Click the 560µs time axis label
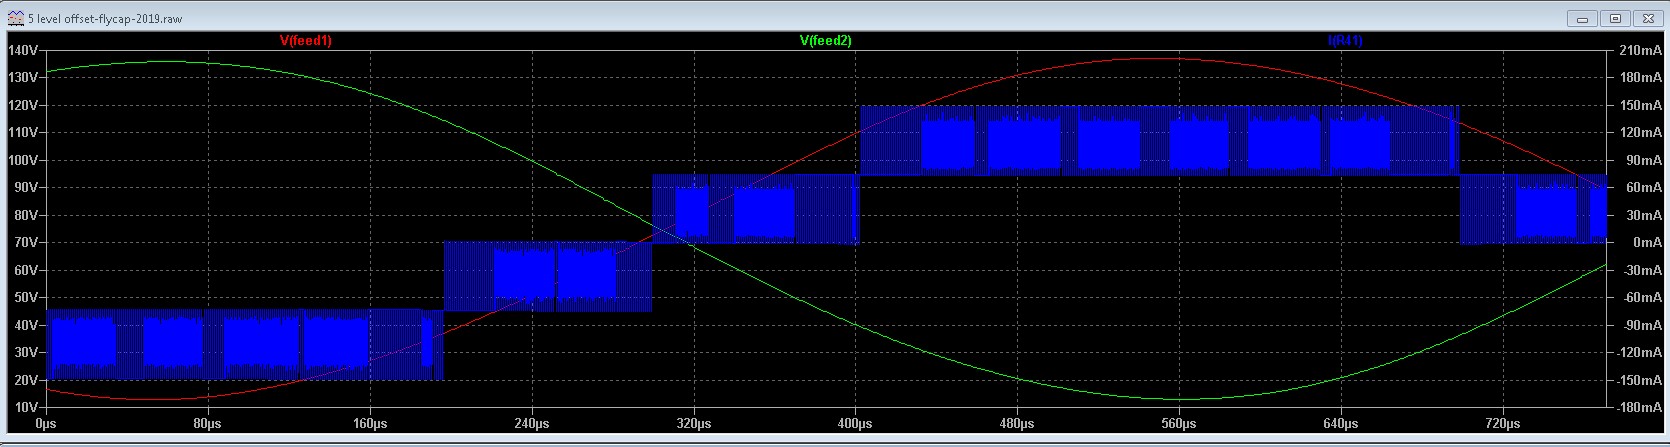Screen dimensions: 1670x447 coord(1180,424)
